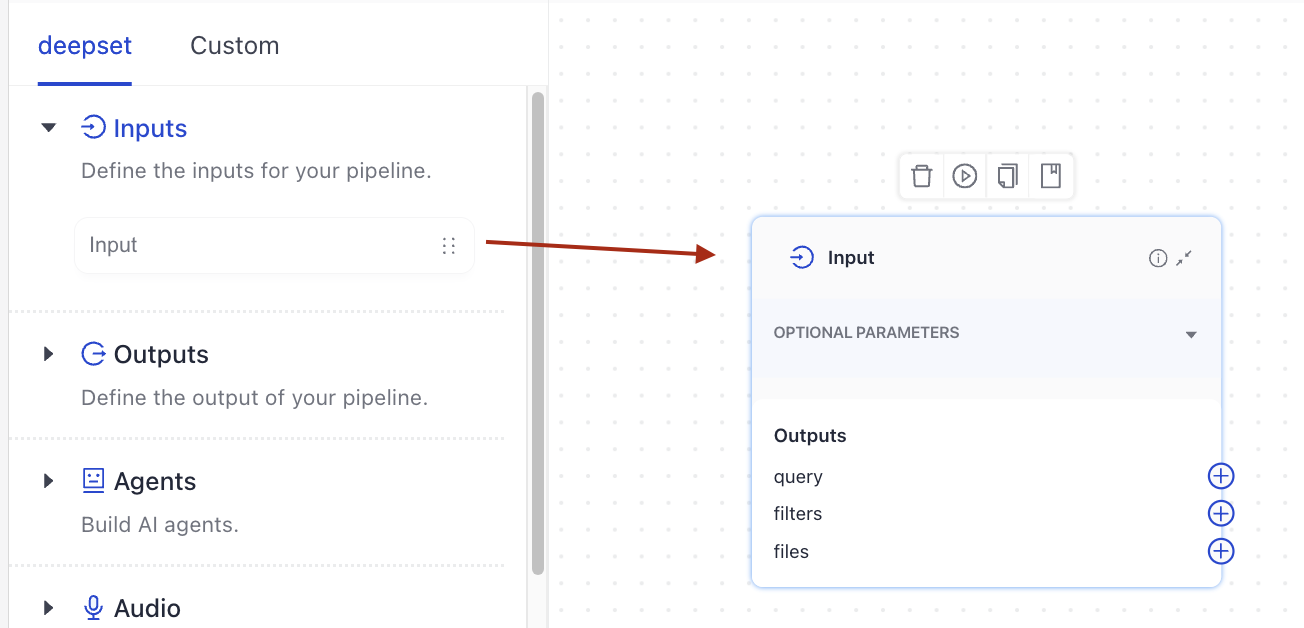Add a connection on the files output
Image resolution: width=1304 pixels, height=628 pixels.
pos(1220,551)
